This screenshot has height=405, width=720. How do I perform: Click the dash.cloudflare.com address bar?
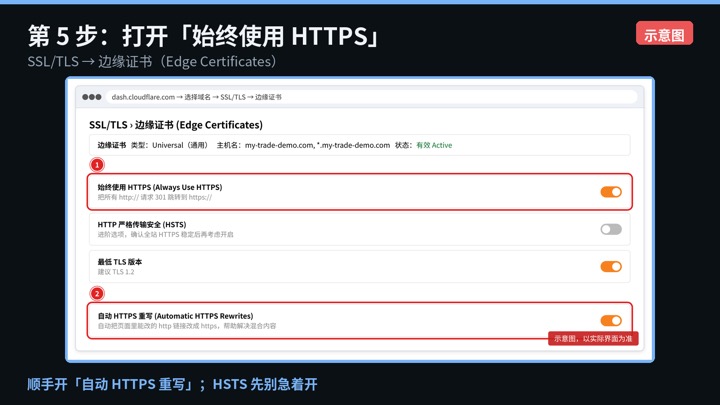point(371,97)
